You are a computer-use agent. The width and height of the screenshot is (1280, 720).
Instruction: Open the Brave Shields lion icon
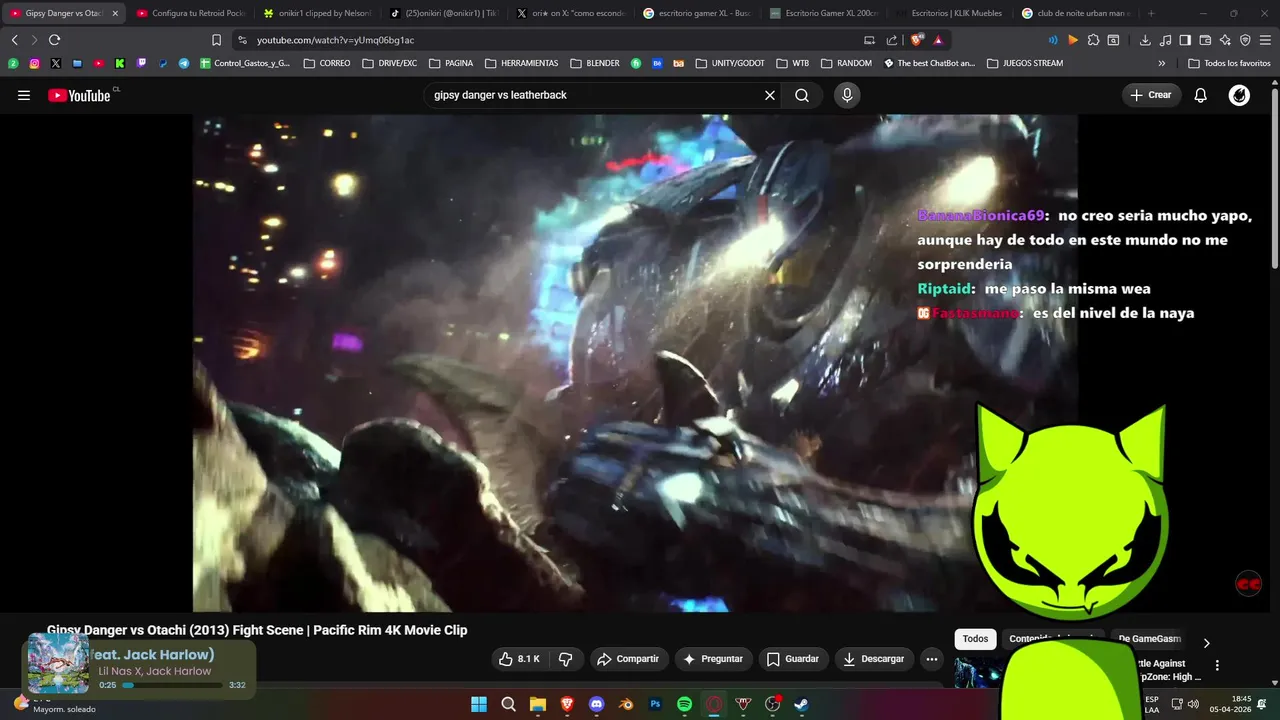[916, 40]
